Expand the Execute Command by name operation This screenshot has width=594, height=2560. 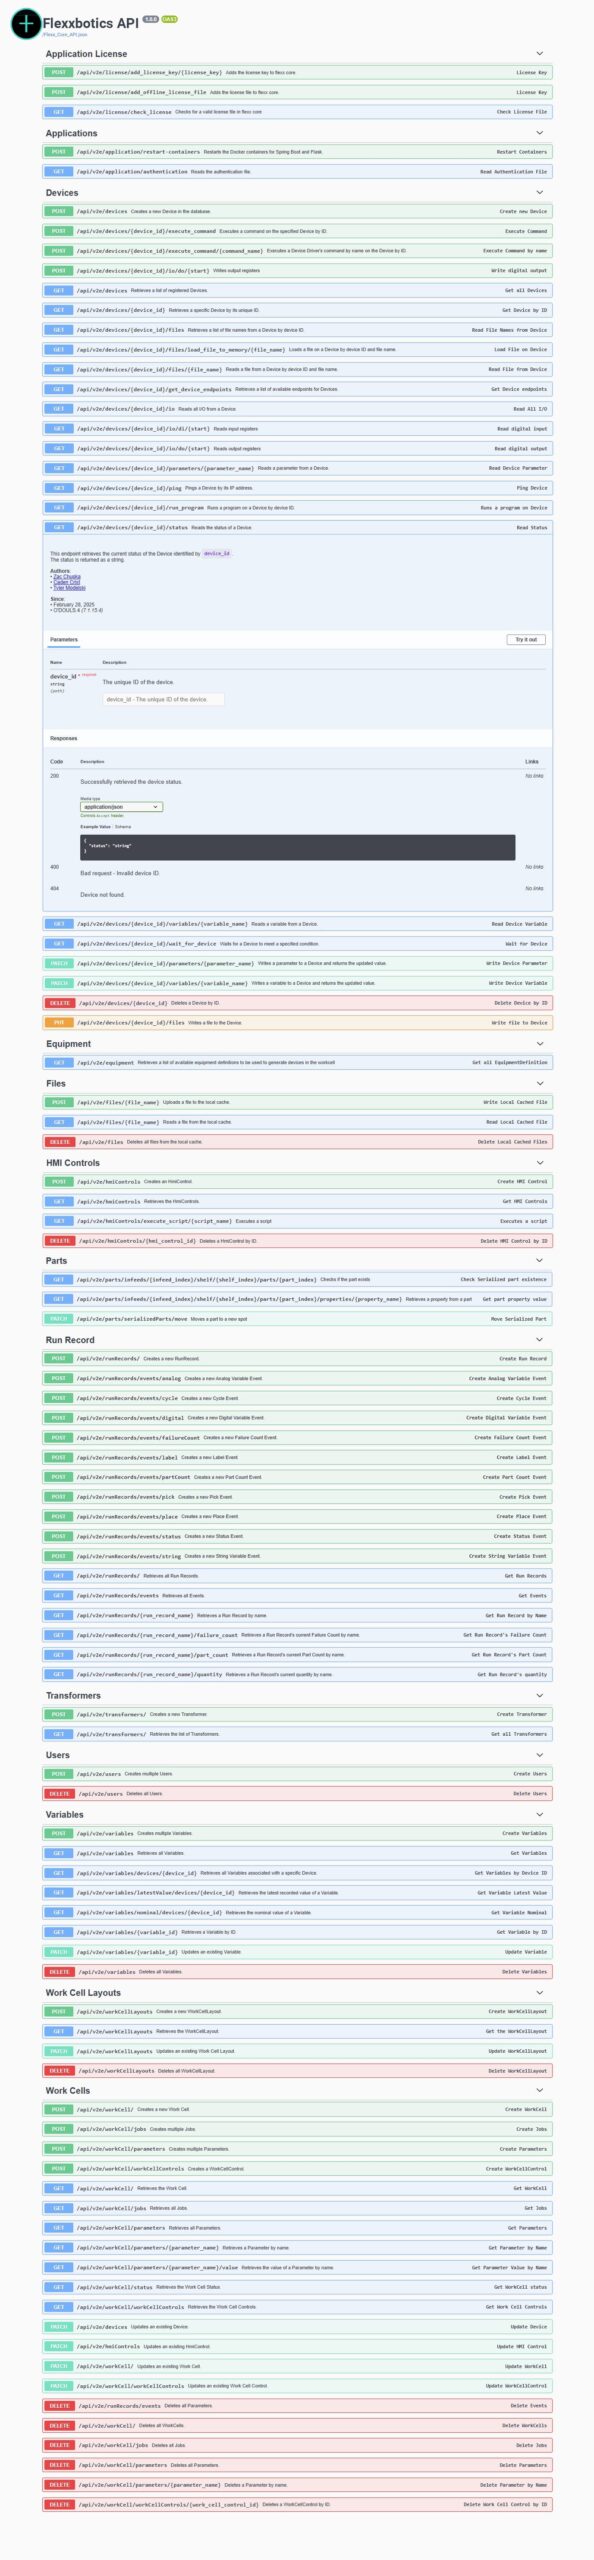[x=297, y=251]
